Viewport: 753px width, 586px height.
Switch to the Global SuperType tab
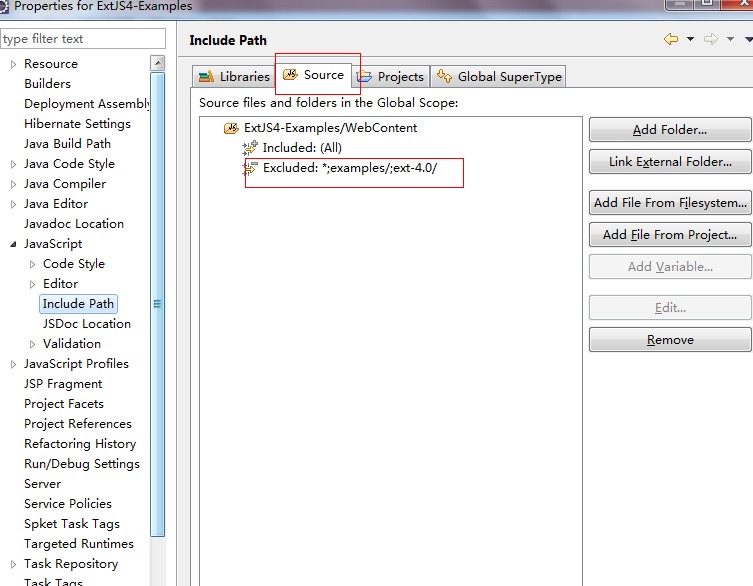pyautogui.click(x=498, y=76)
